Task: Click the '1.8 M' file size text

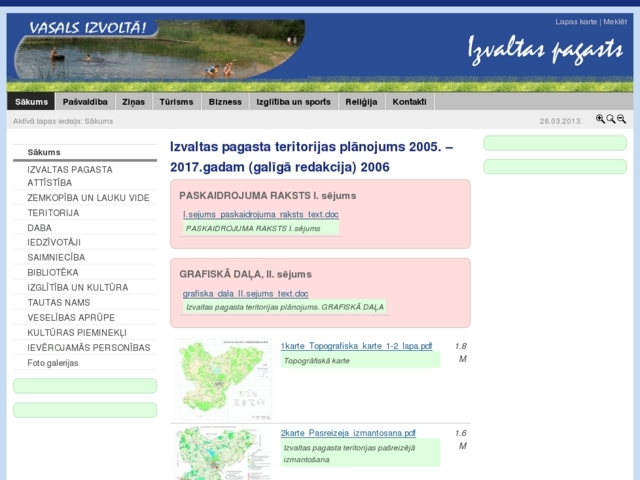Action: (461, 352)
